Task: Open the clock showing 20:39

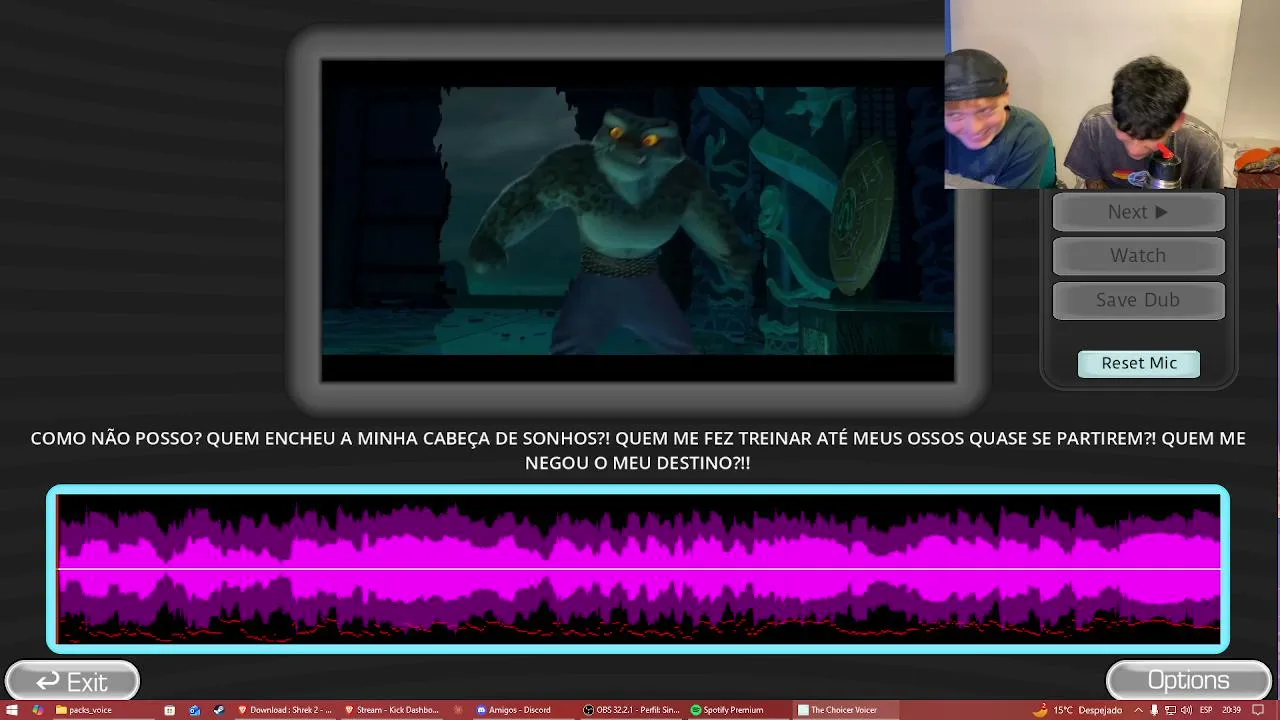Action: point(1232,710)
